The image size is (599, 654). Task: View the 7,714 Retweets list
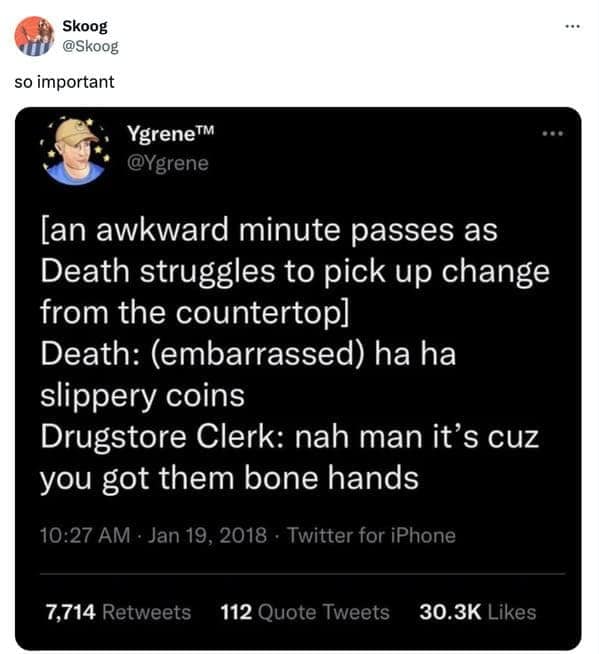point(118,612)
